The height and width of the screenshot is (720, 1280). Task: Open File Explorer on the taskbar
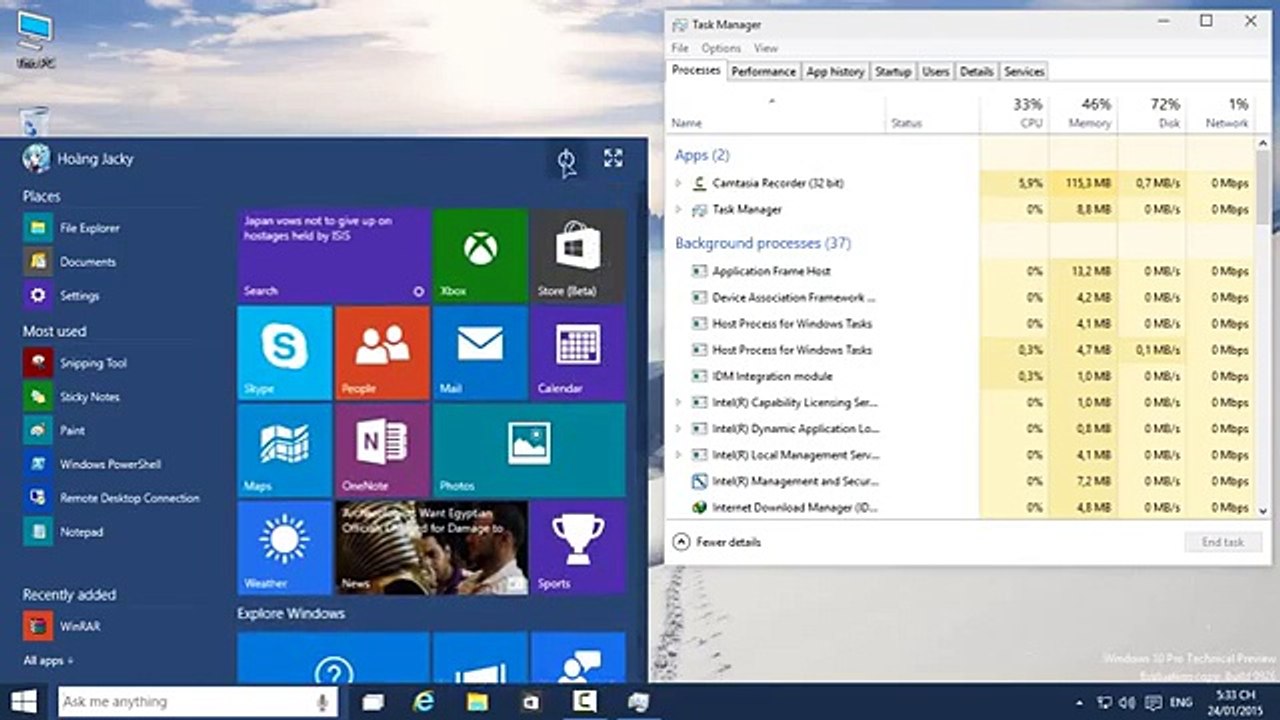point(478,702)
